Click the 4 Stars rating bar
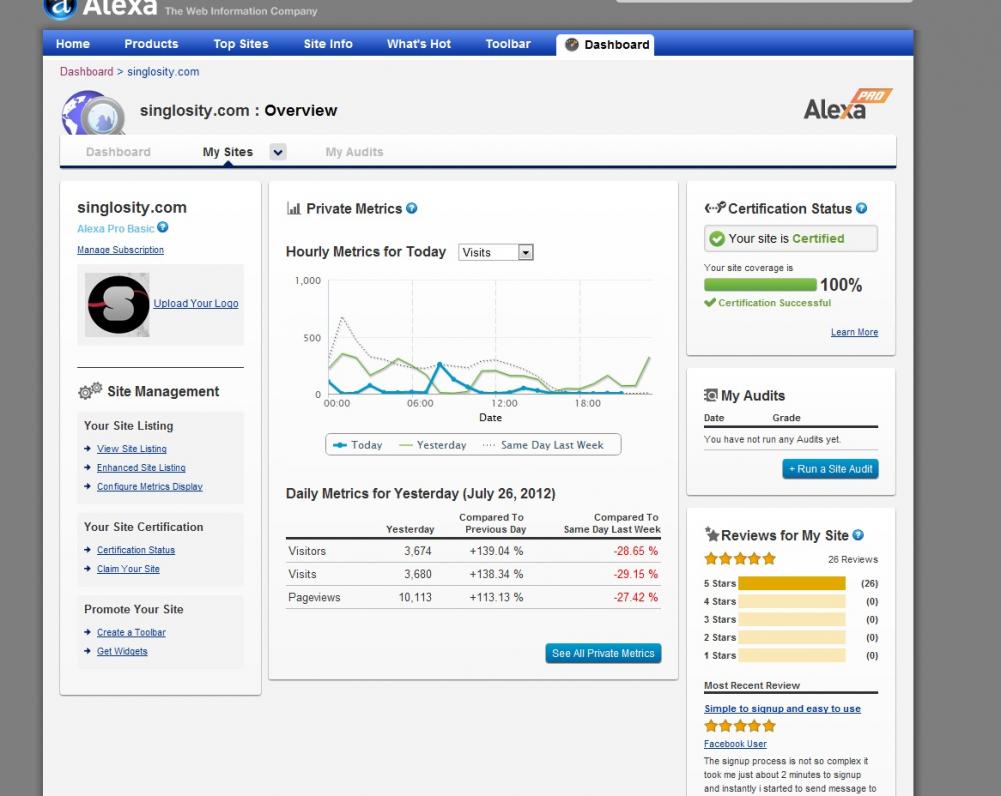Viewport: 1001px width, 796px height. point(792,601)
